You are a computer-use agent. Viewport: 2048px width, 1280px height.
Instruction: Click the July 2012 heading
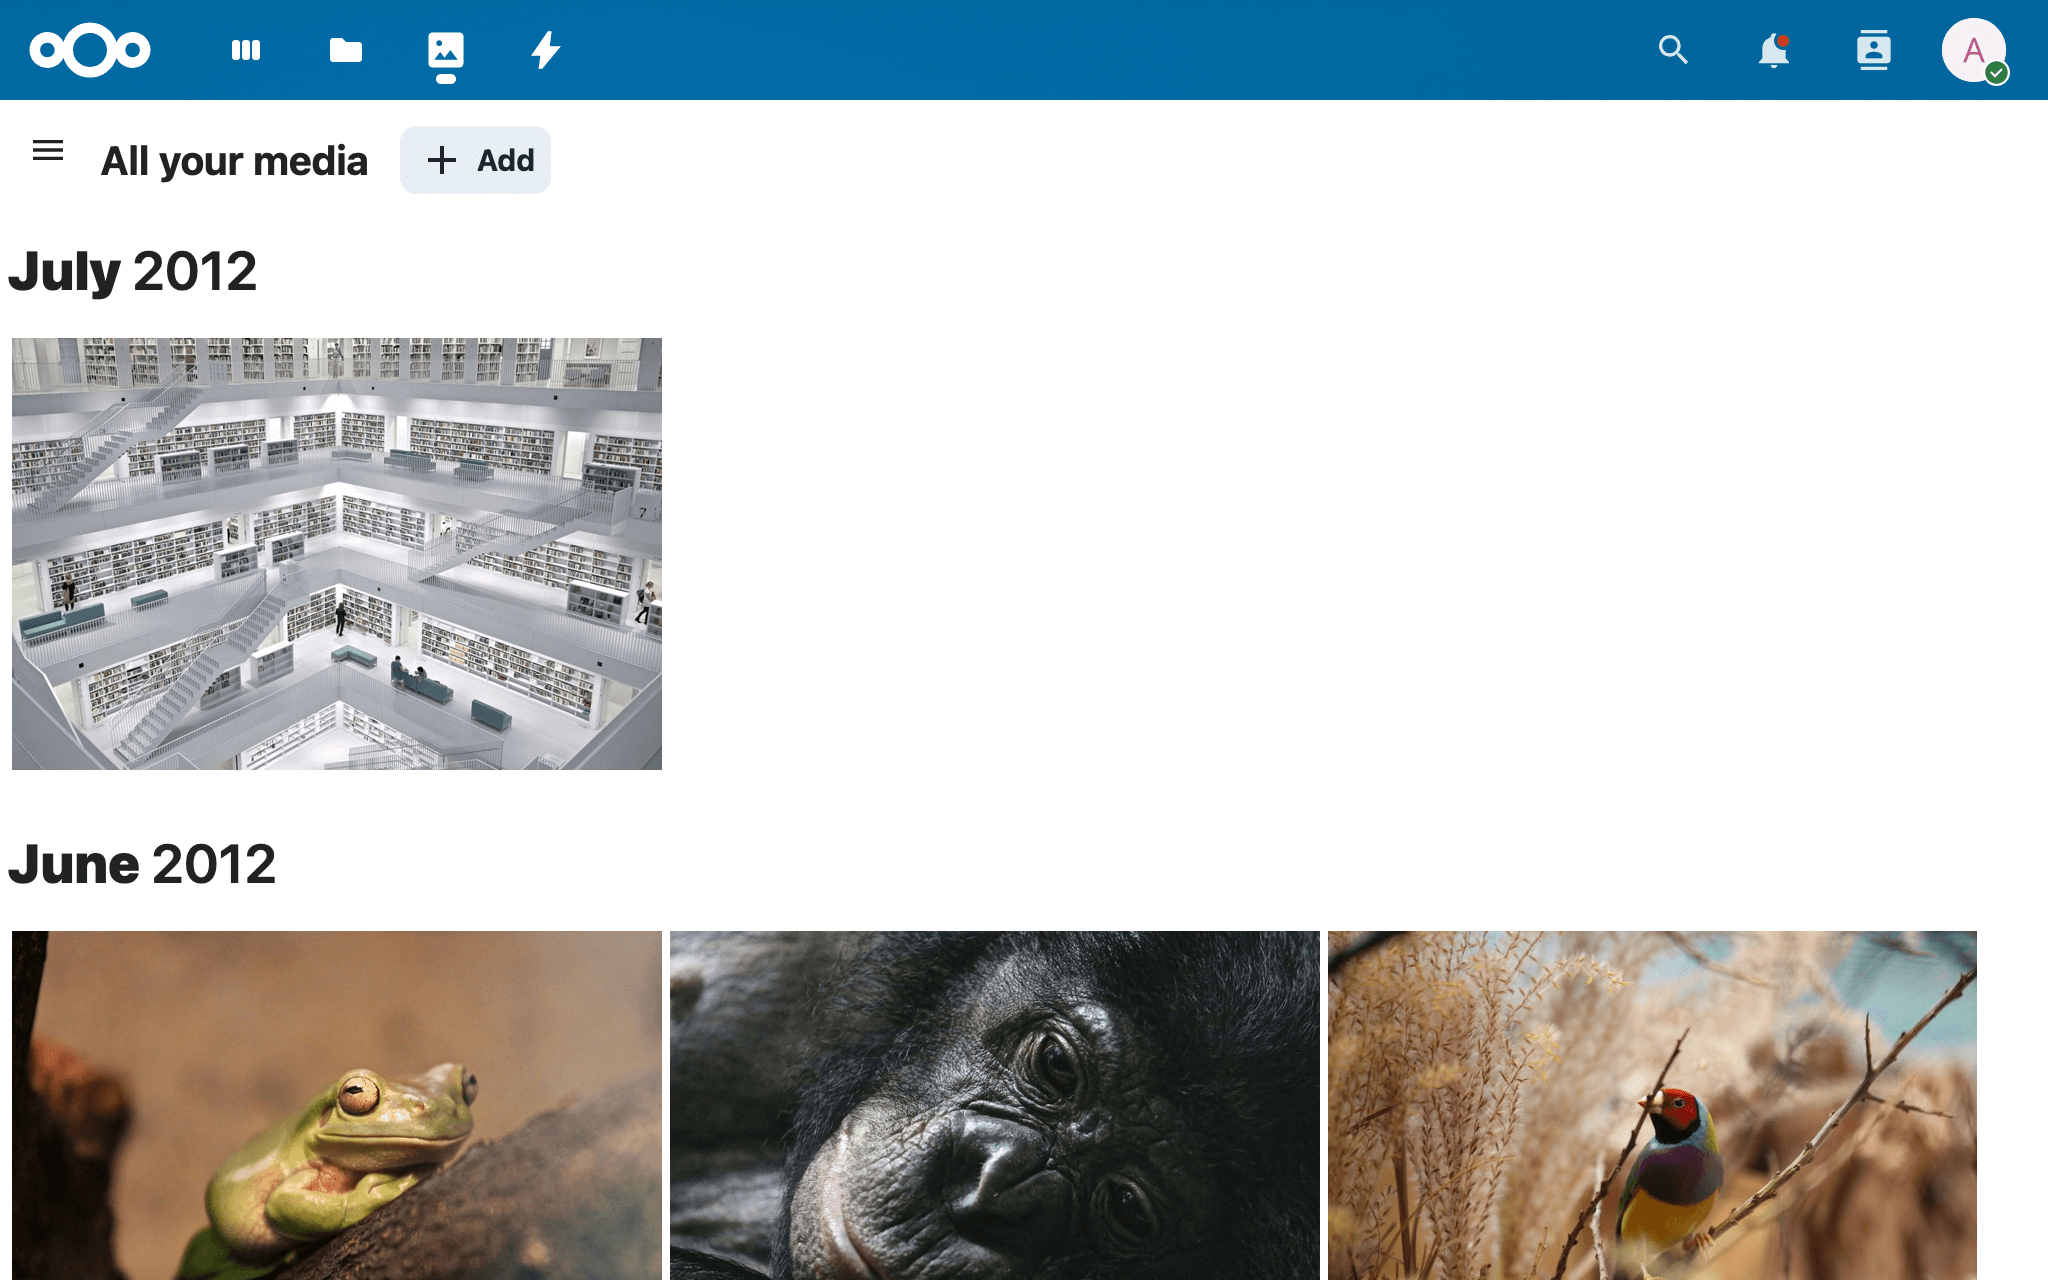pyautogui.click(x=133, y=271)
